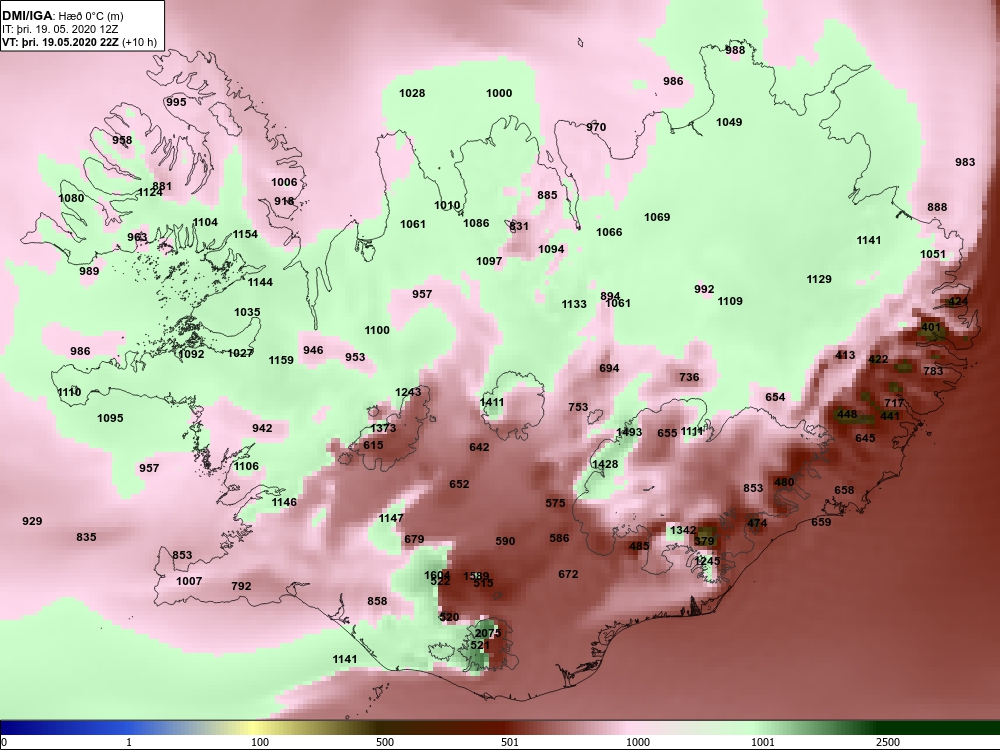This screenshot has width=1000, height=750.
Task: Click the height value 1100
Action: pos(377,330)
